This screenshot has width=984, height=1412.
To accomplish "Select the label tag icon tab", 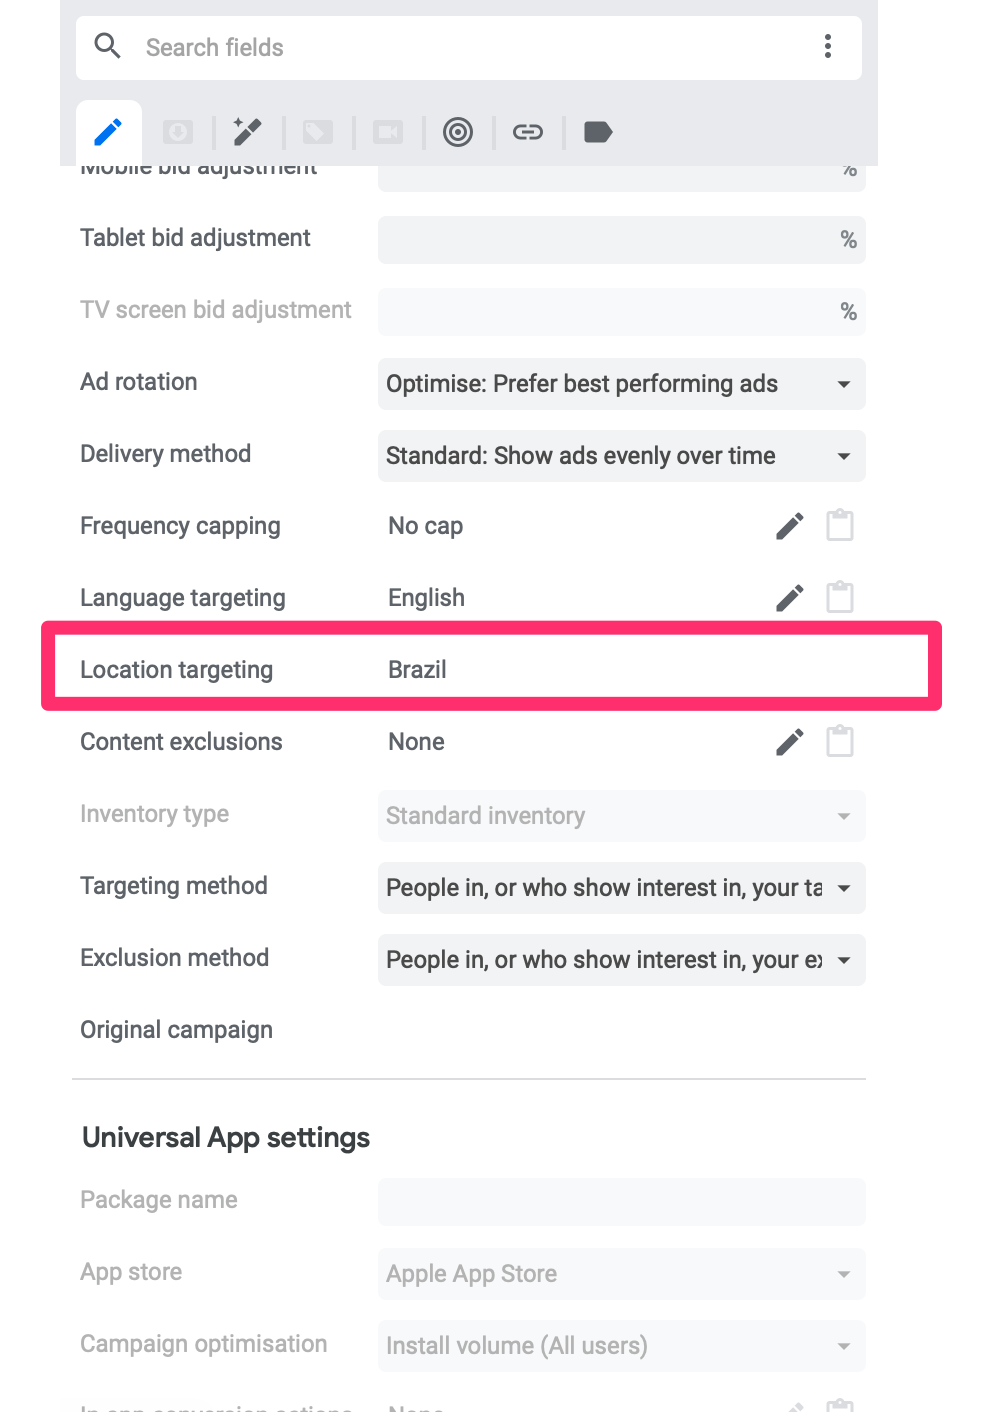I will 598,132.
